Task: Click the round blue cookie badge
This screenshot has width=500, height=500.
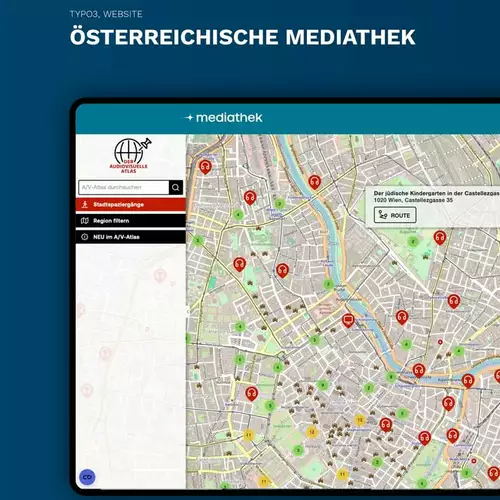Action: (87, 477)
